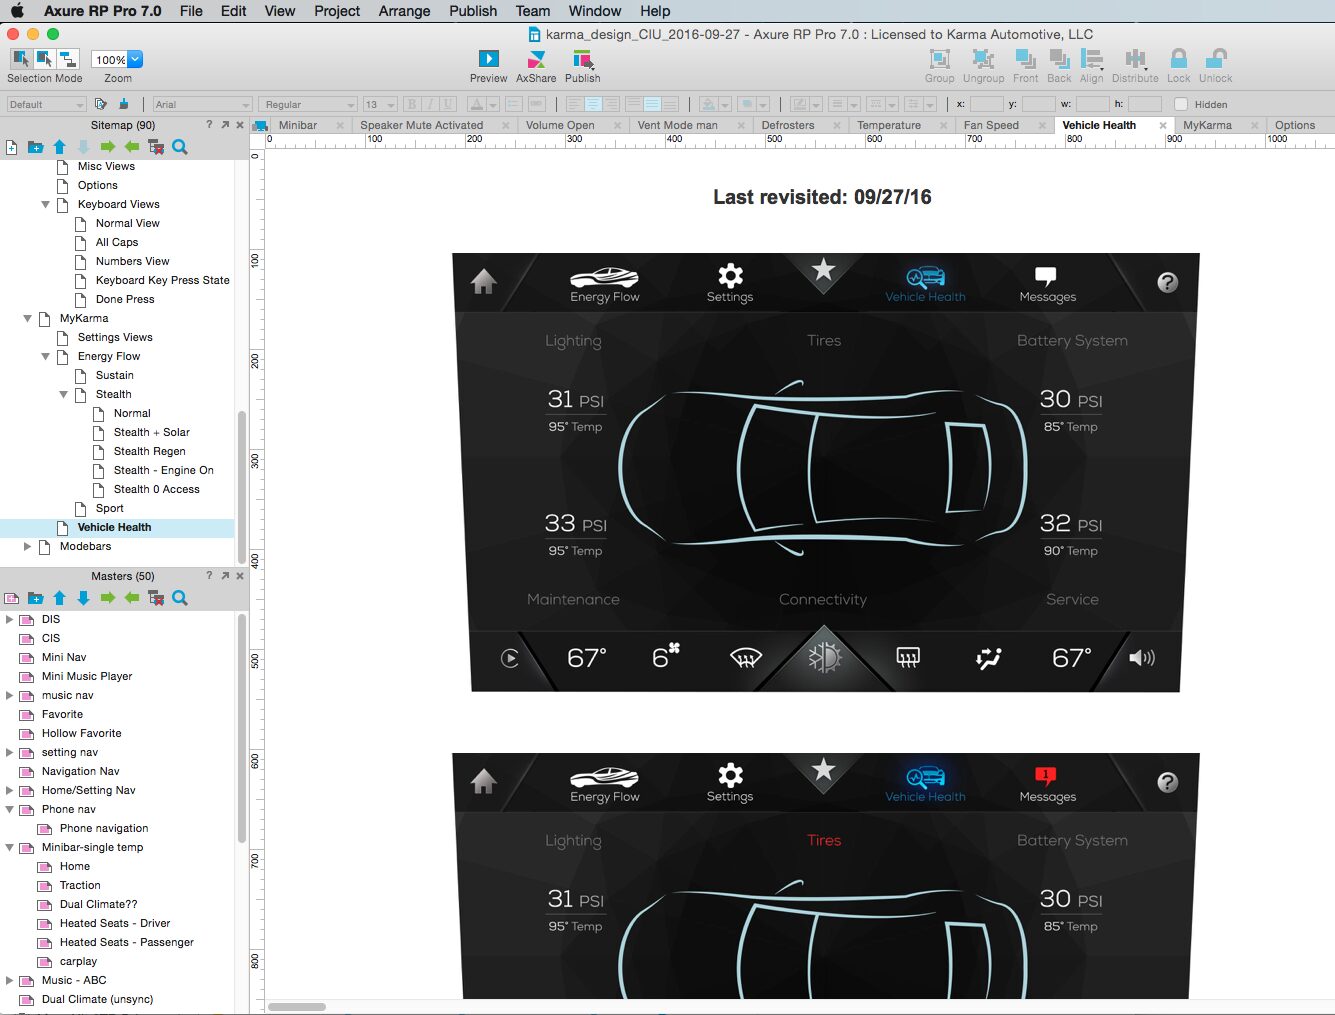The image size is (1335, 1015).
Task: Send widget to Back
Action: (x=1059, y=59)
